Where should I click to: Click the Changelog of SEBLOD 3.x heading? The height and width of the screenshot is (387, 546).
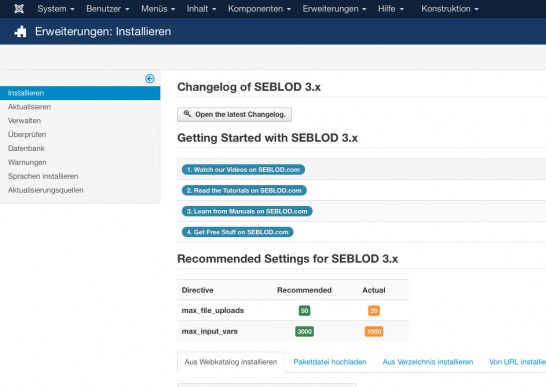pos(249,87)
